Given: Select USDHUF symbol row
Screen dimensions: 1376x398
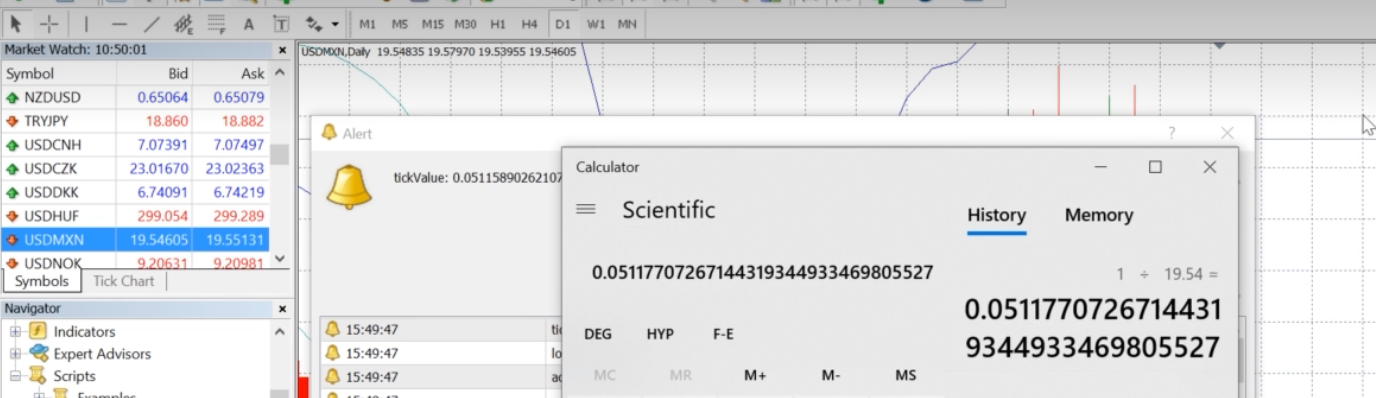Looking at the screenshot, I should 135,216.
